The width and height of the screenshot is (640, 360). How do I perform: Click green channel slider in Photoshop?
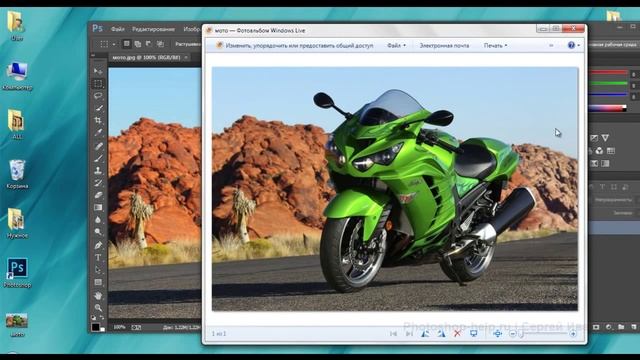608,84
